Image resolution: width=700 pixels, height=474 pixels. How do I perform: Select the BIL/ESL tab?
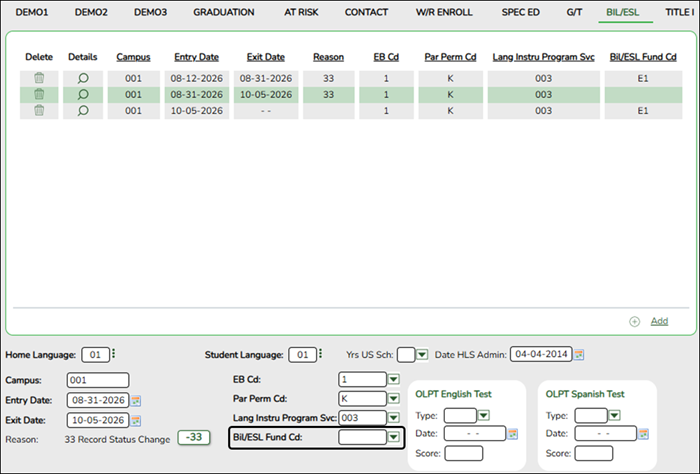click(623, 12)
